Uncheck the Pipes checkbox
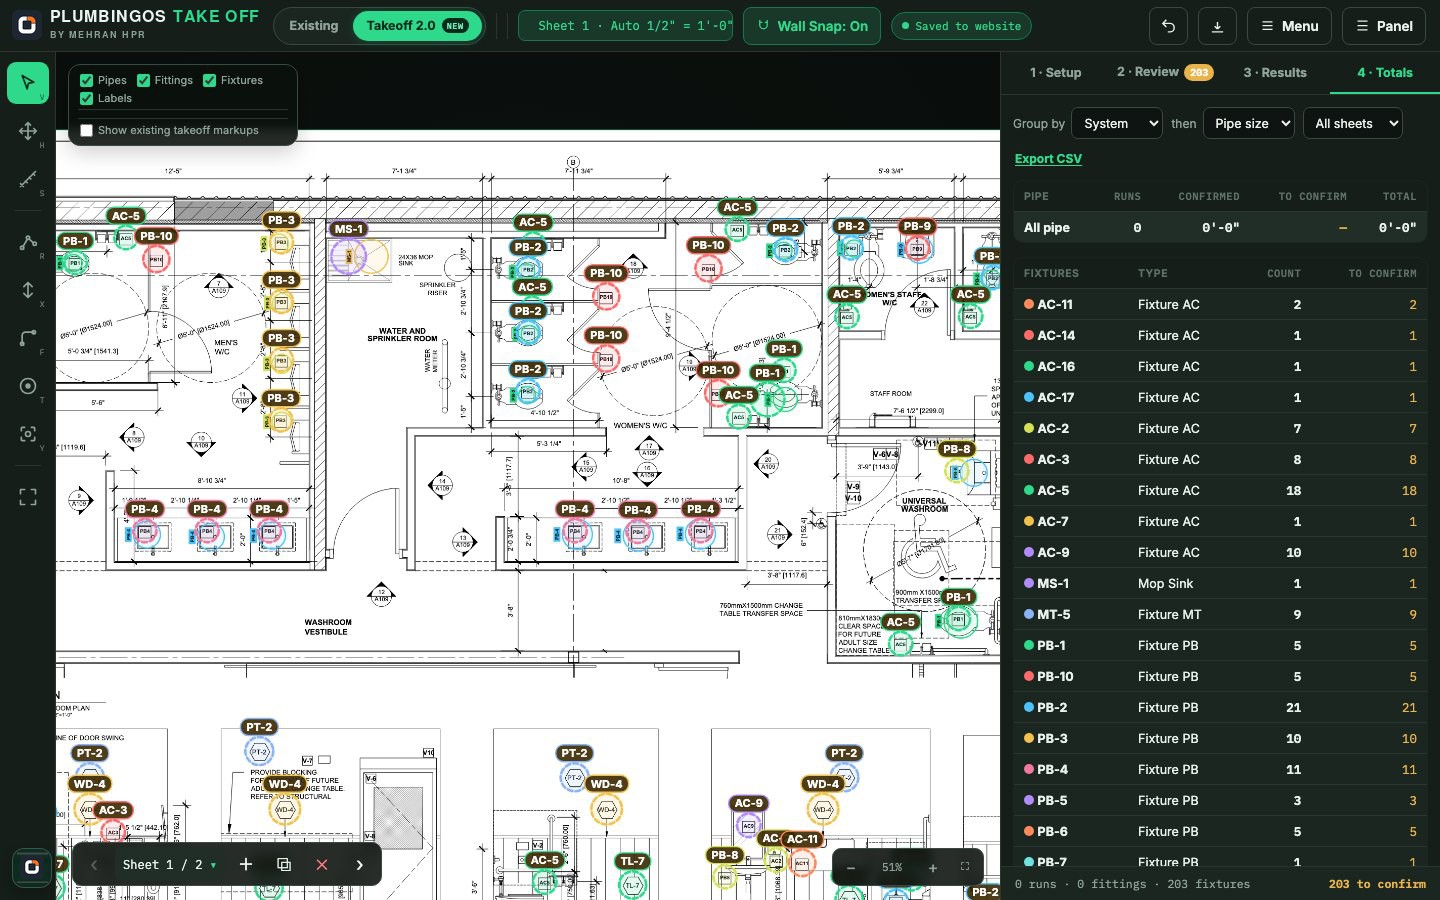The image size is (1440, 900). click(87, 80)
